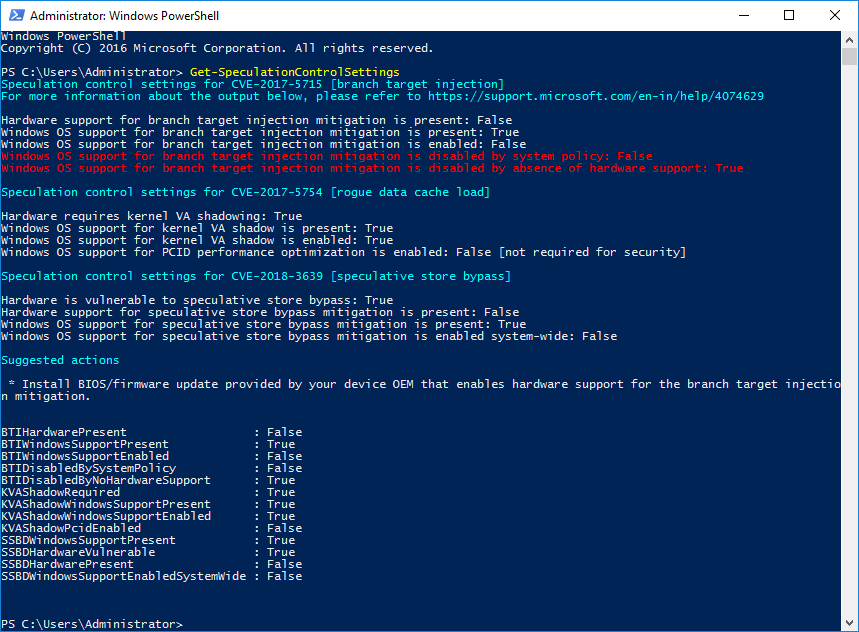Maximize the PowerShell window

point(789,16)
